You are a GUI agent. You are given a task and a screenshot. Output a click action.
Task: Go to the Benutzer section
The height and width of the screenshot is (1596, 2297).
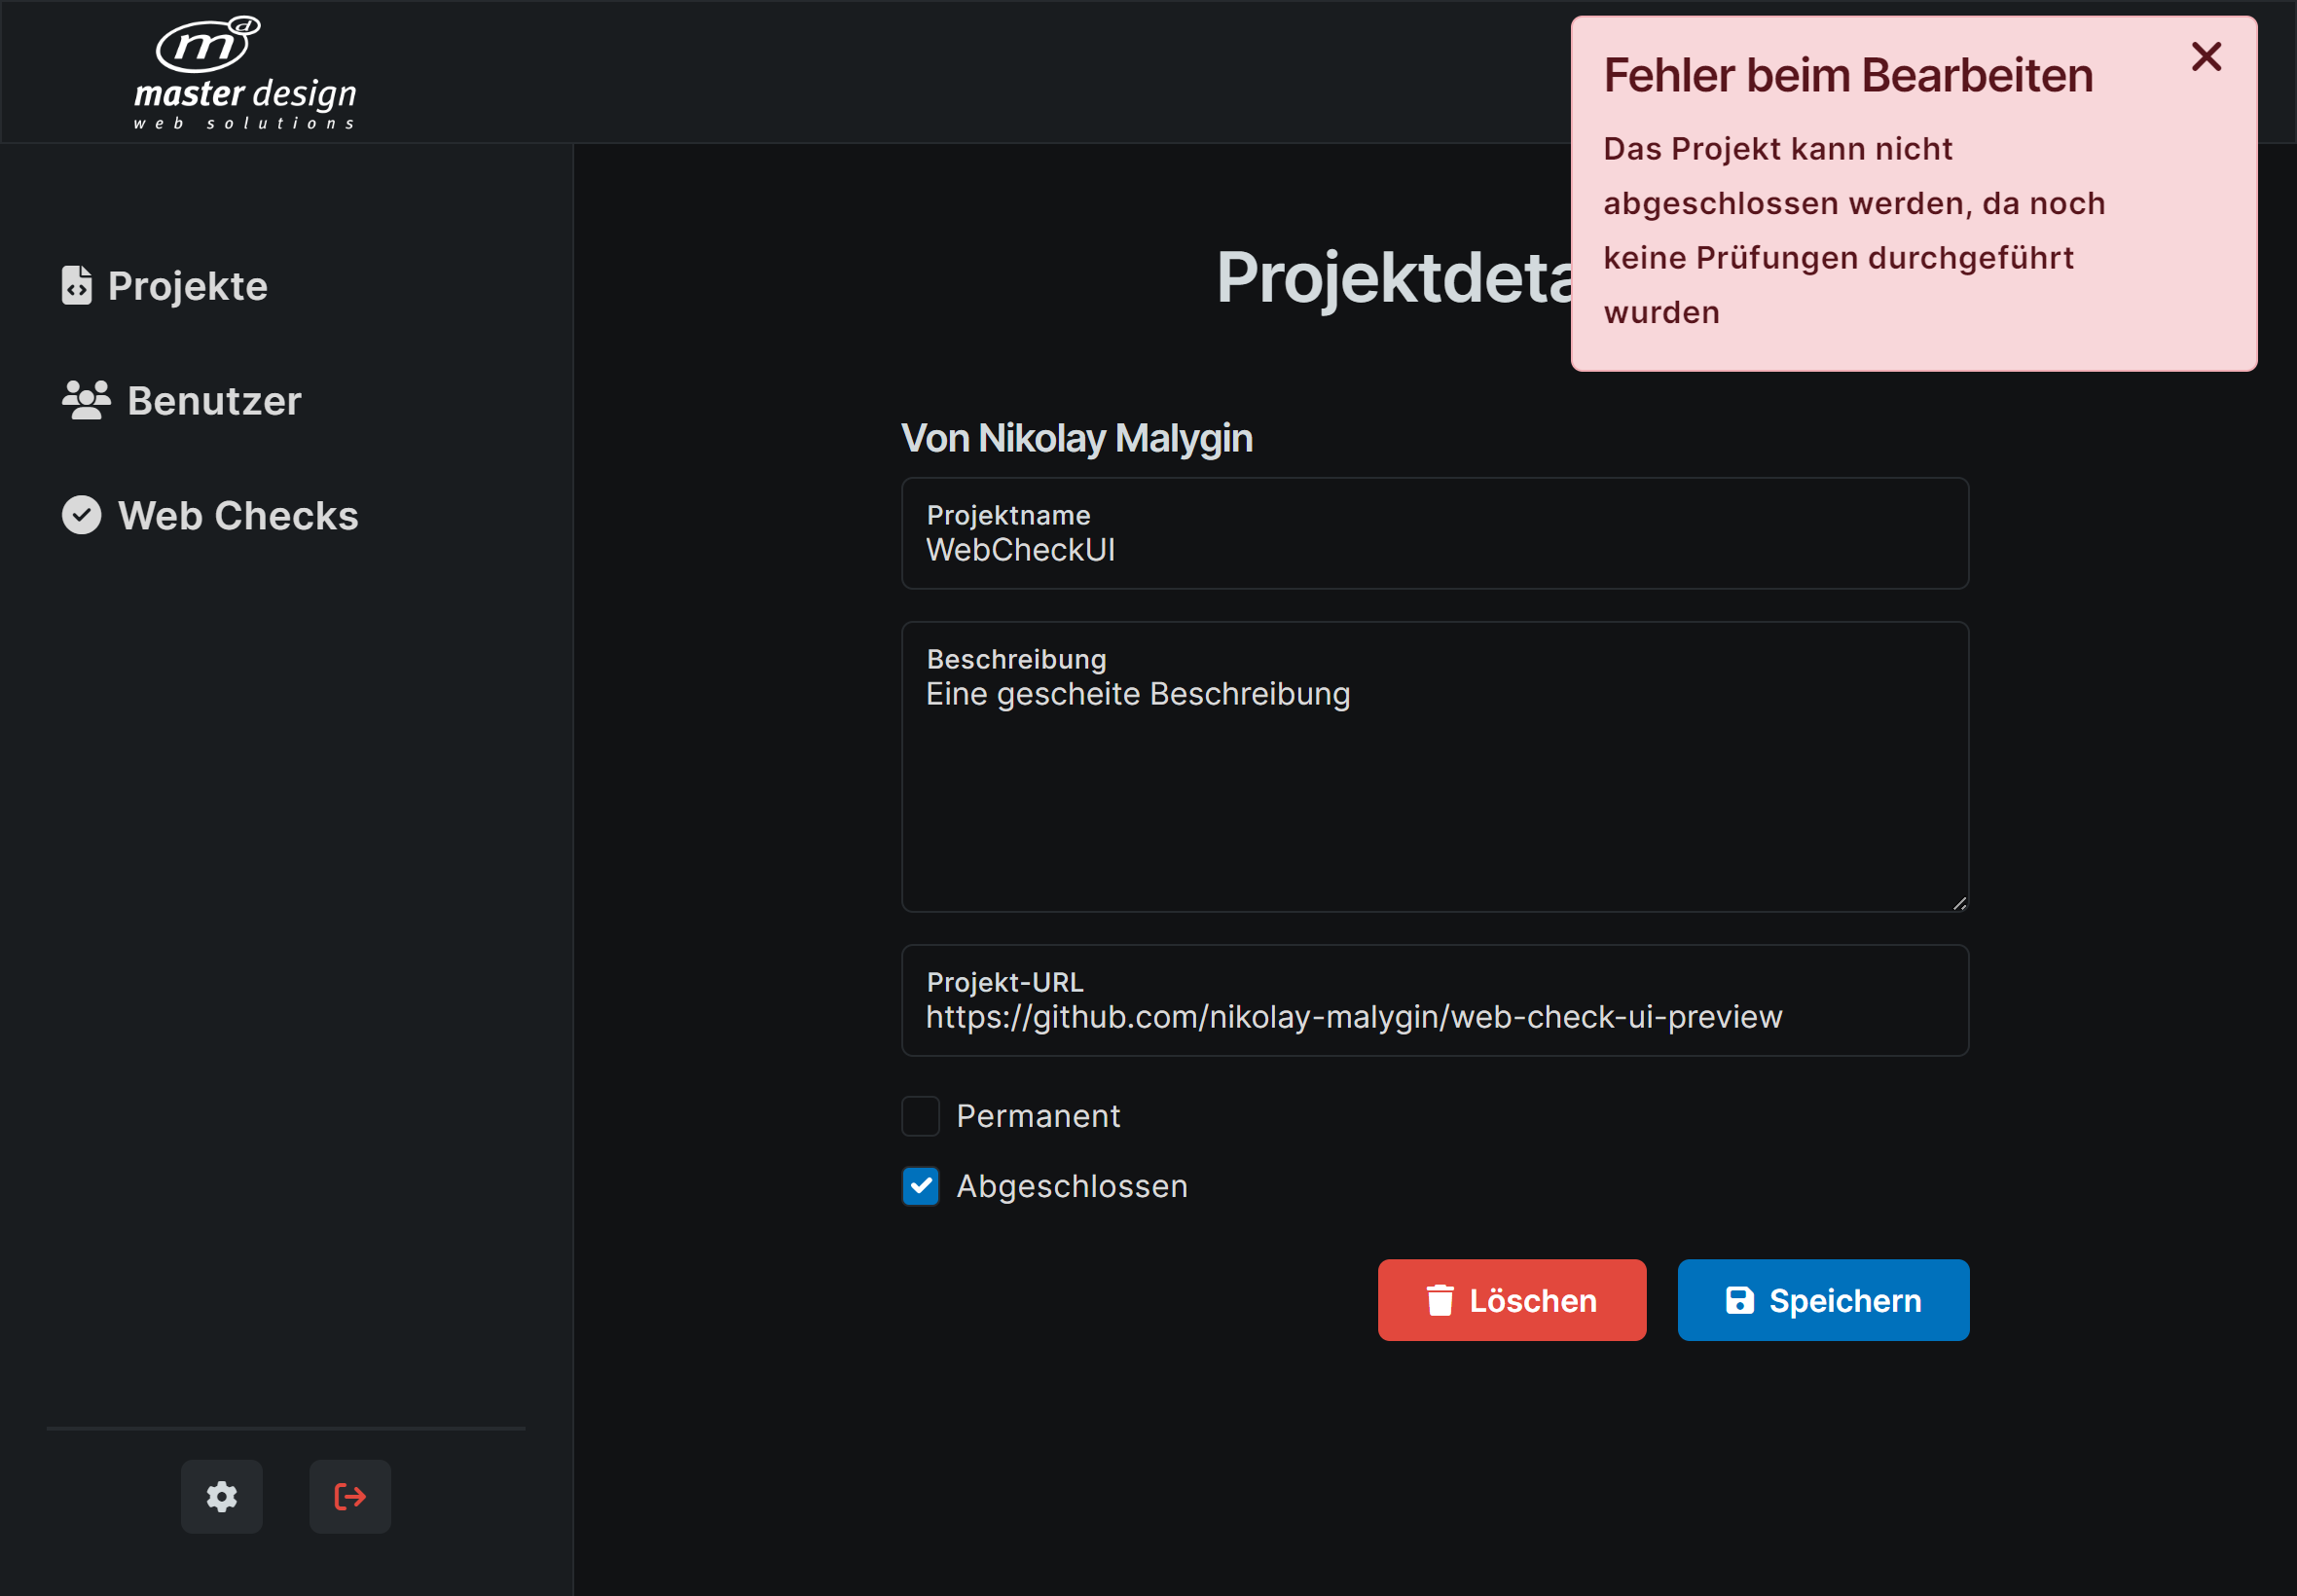click(214, 401)
